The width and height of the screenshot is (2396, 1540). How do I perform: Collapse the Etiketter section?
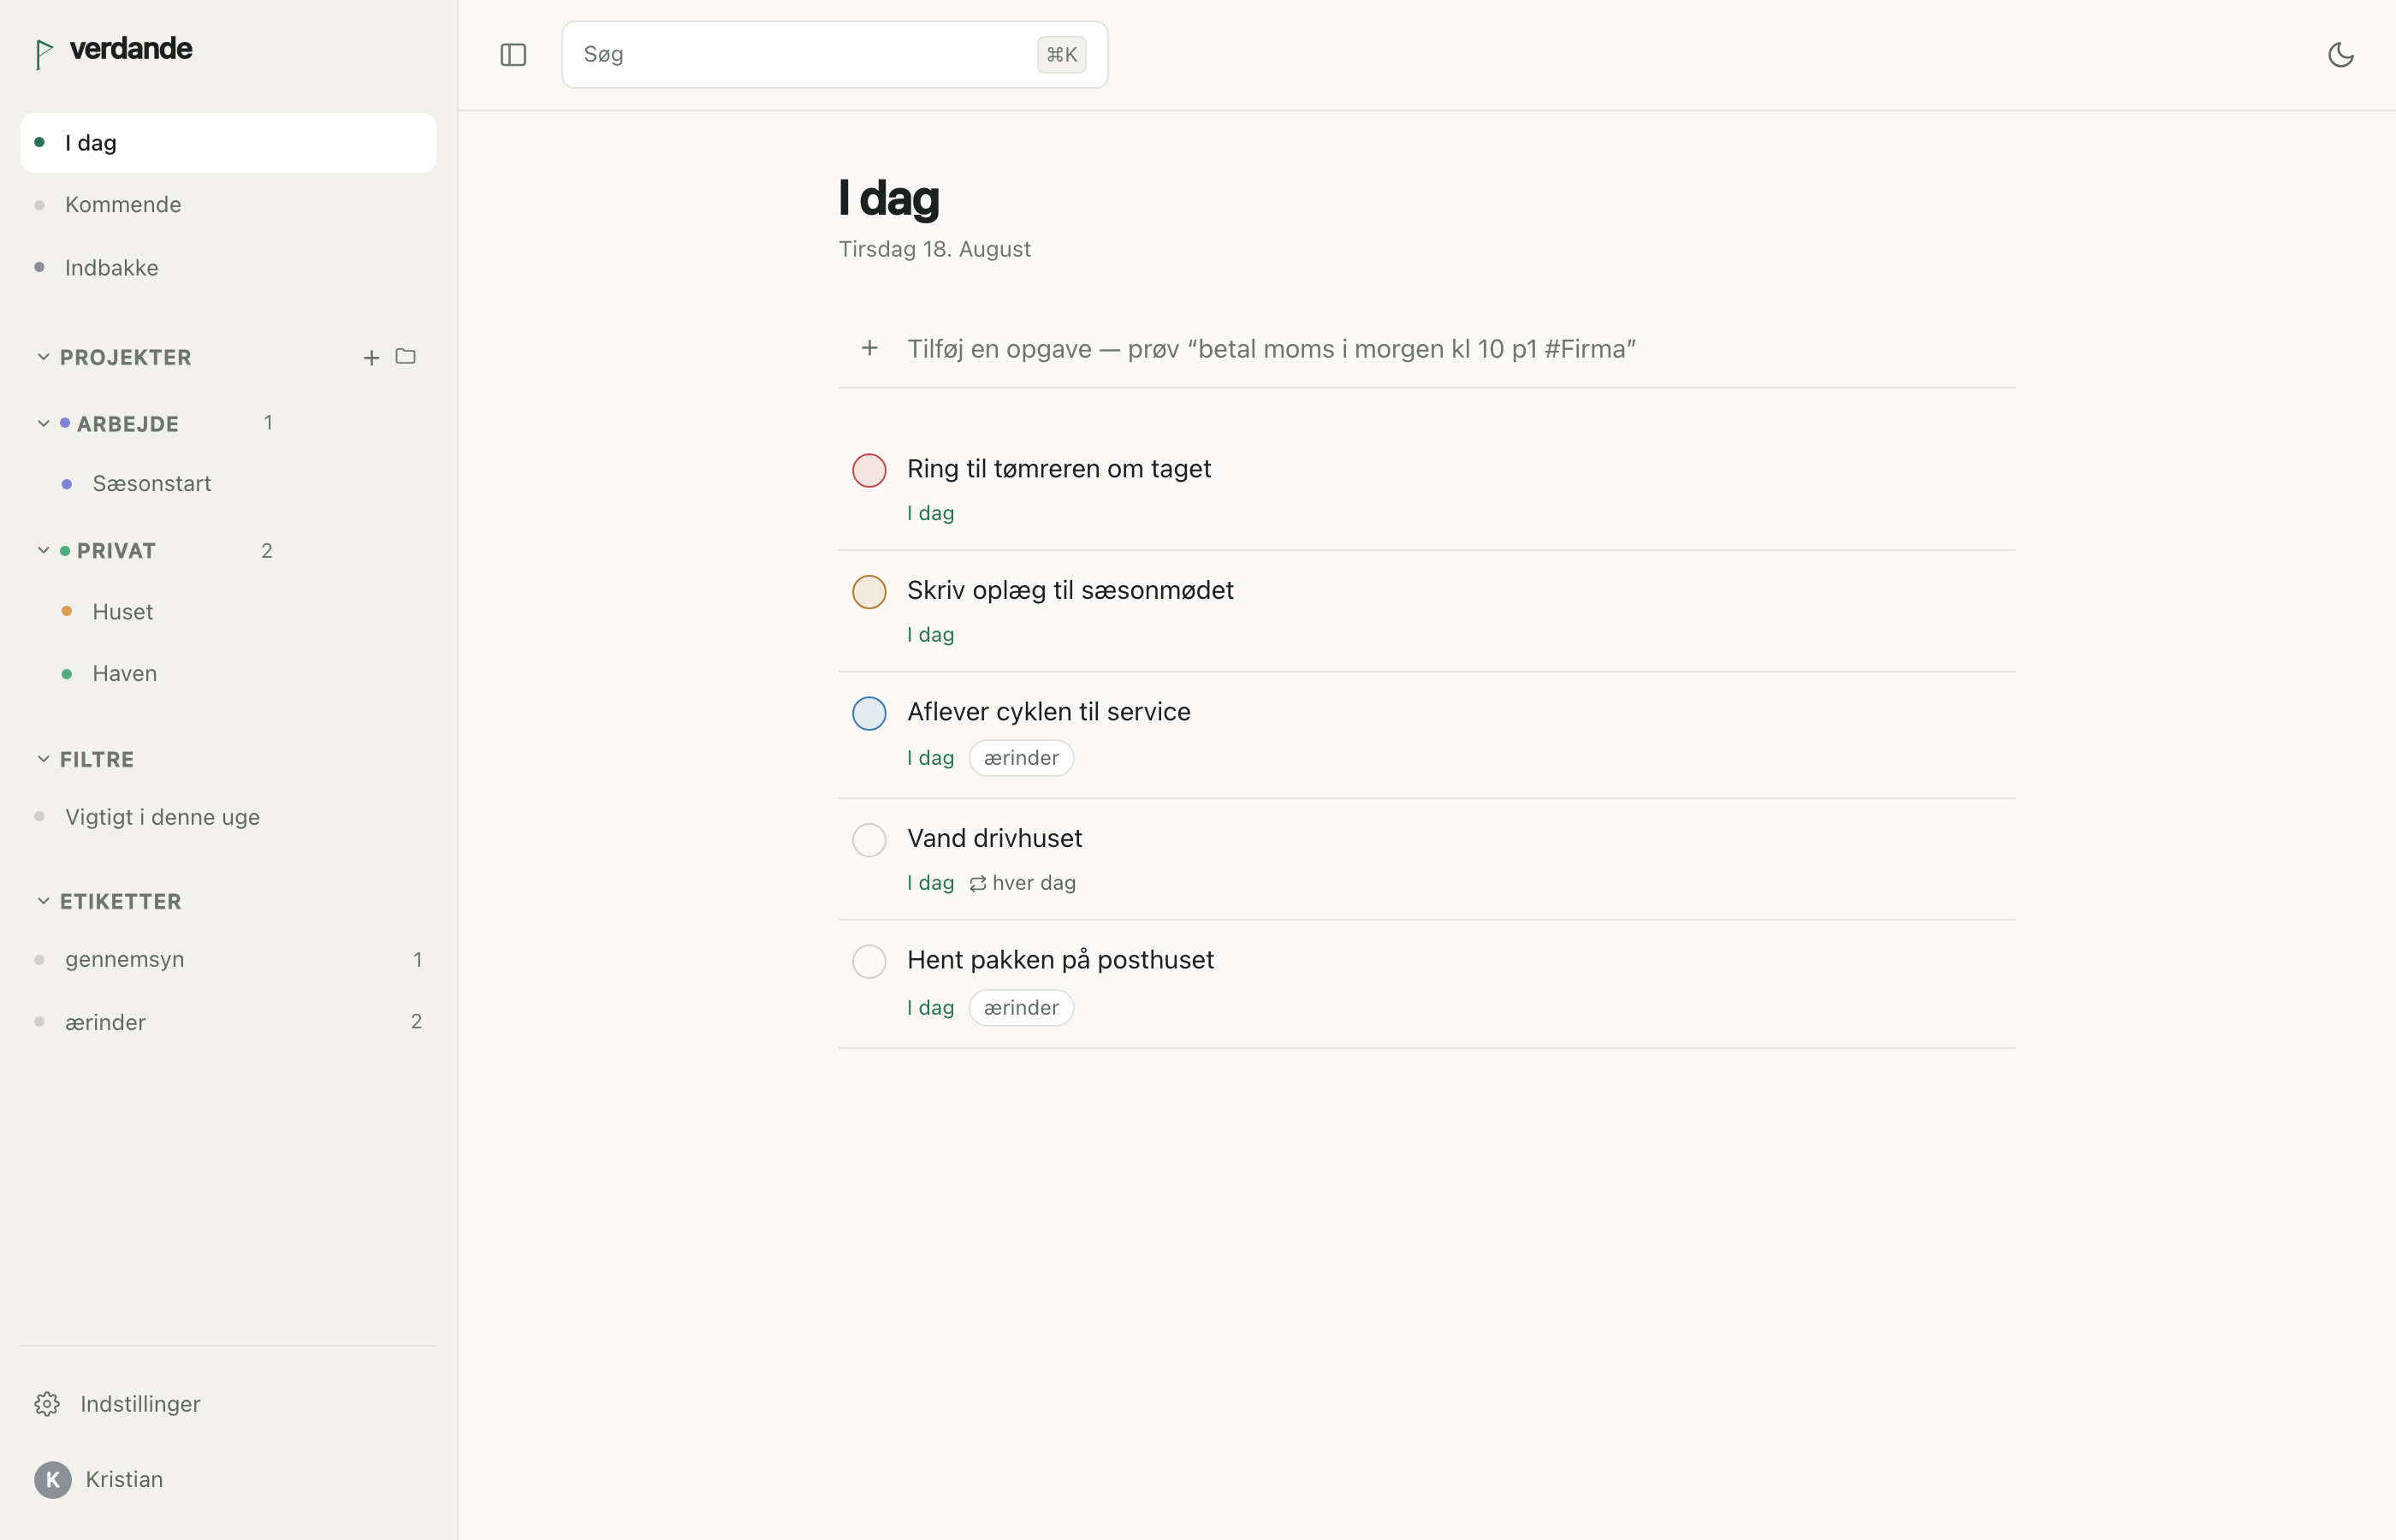coord(43,901)
